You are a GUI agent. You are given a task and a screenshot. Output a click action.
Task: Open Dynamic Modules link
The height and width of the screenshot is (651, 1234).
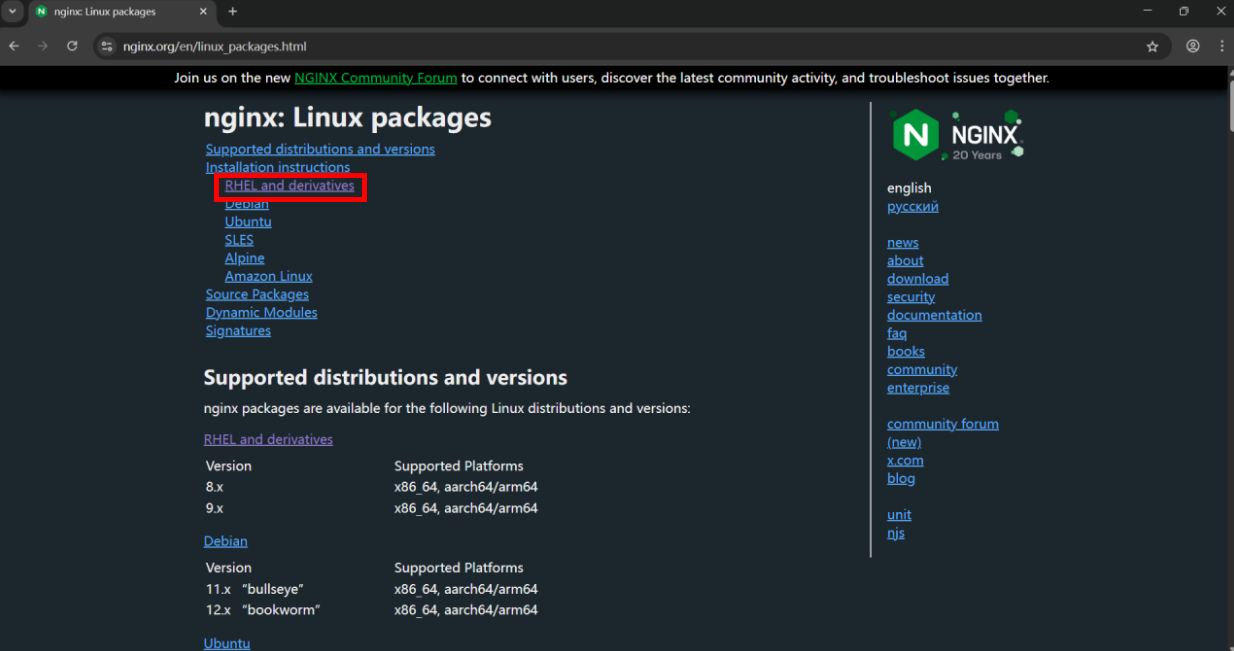pyautogui.click(x=261, y=312)
